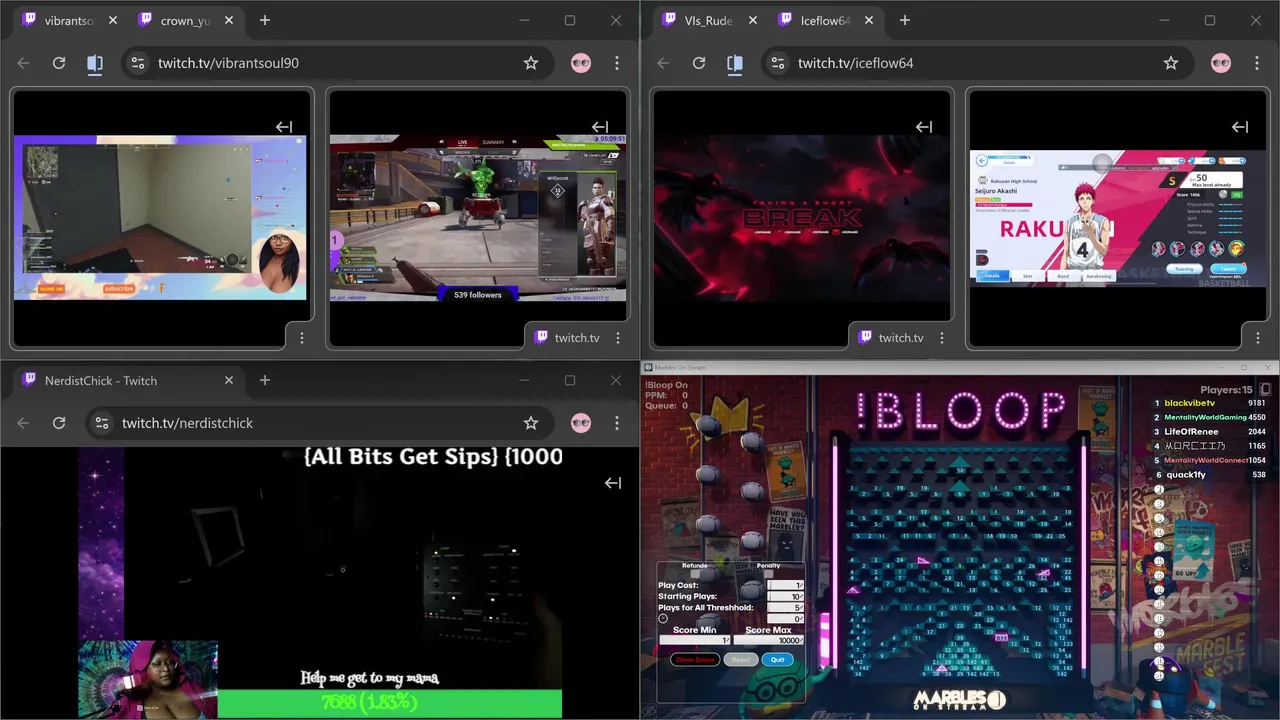This screenshot has width=1280, height=720.
Task: Go back in NerdistChick Chrome window
Action: [x=23, y=423]
